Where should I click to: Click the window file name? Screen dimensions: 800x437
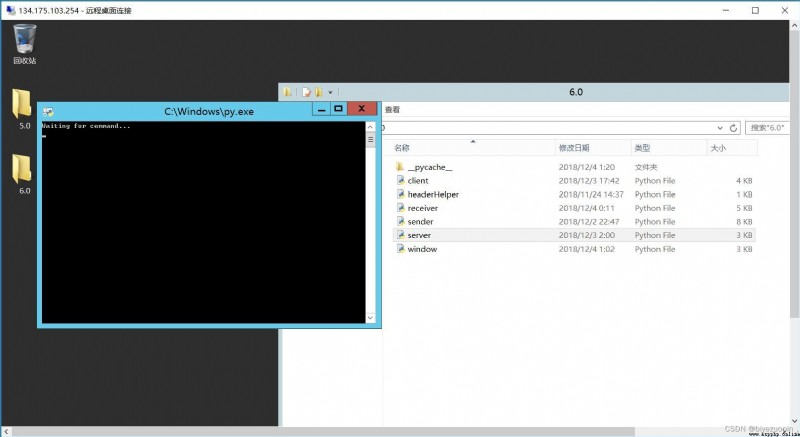(x=422, y=249)
